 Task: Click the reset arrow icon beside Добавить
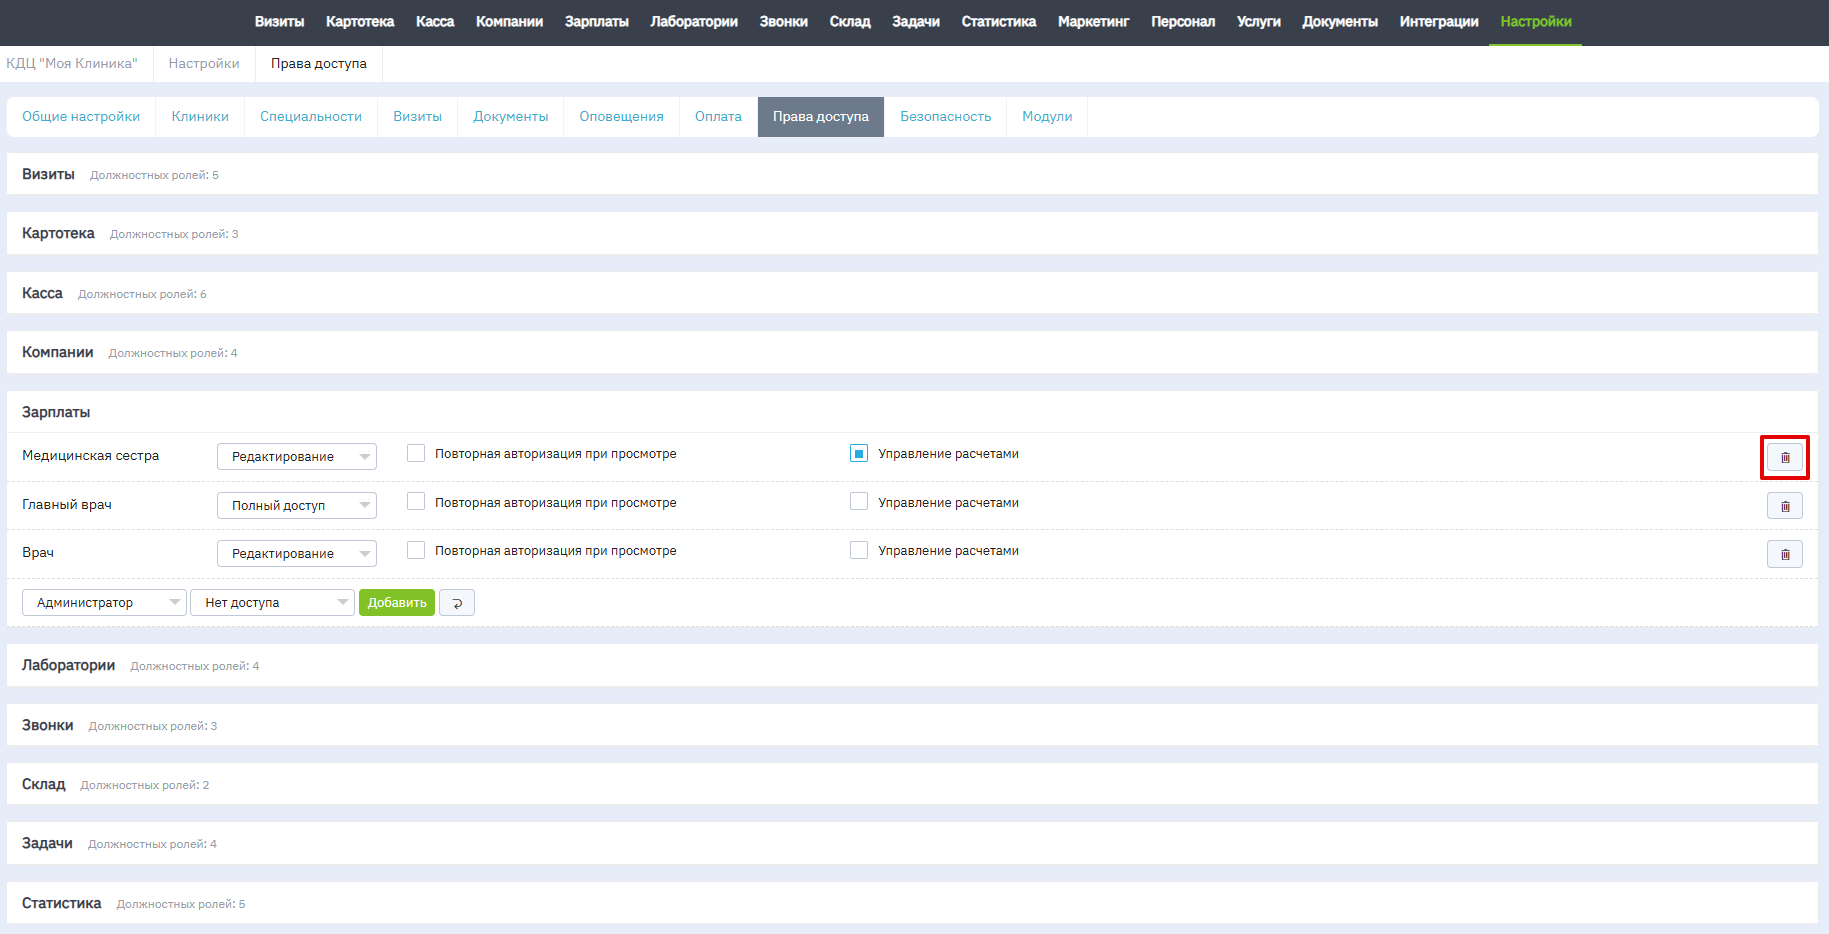pyautogui.click(x=457, y=603)
